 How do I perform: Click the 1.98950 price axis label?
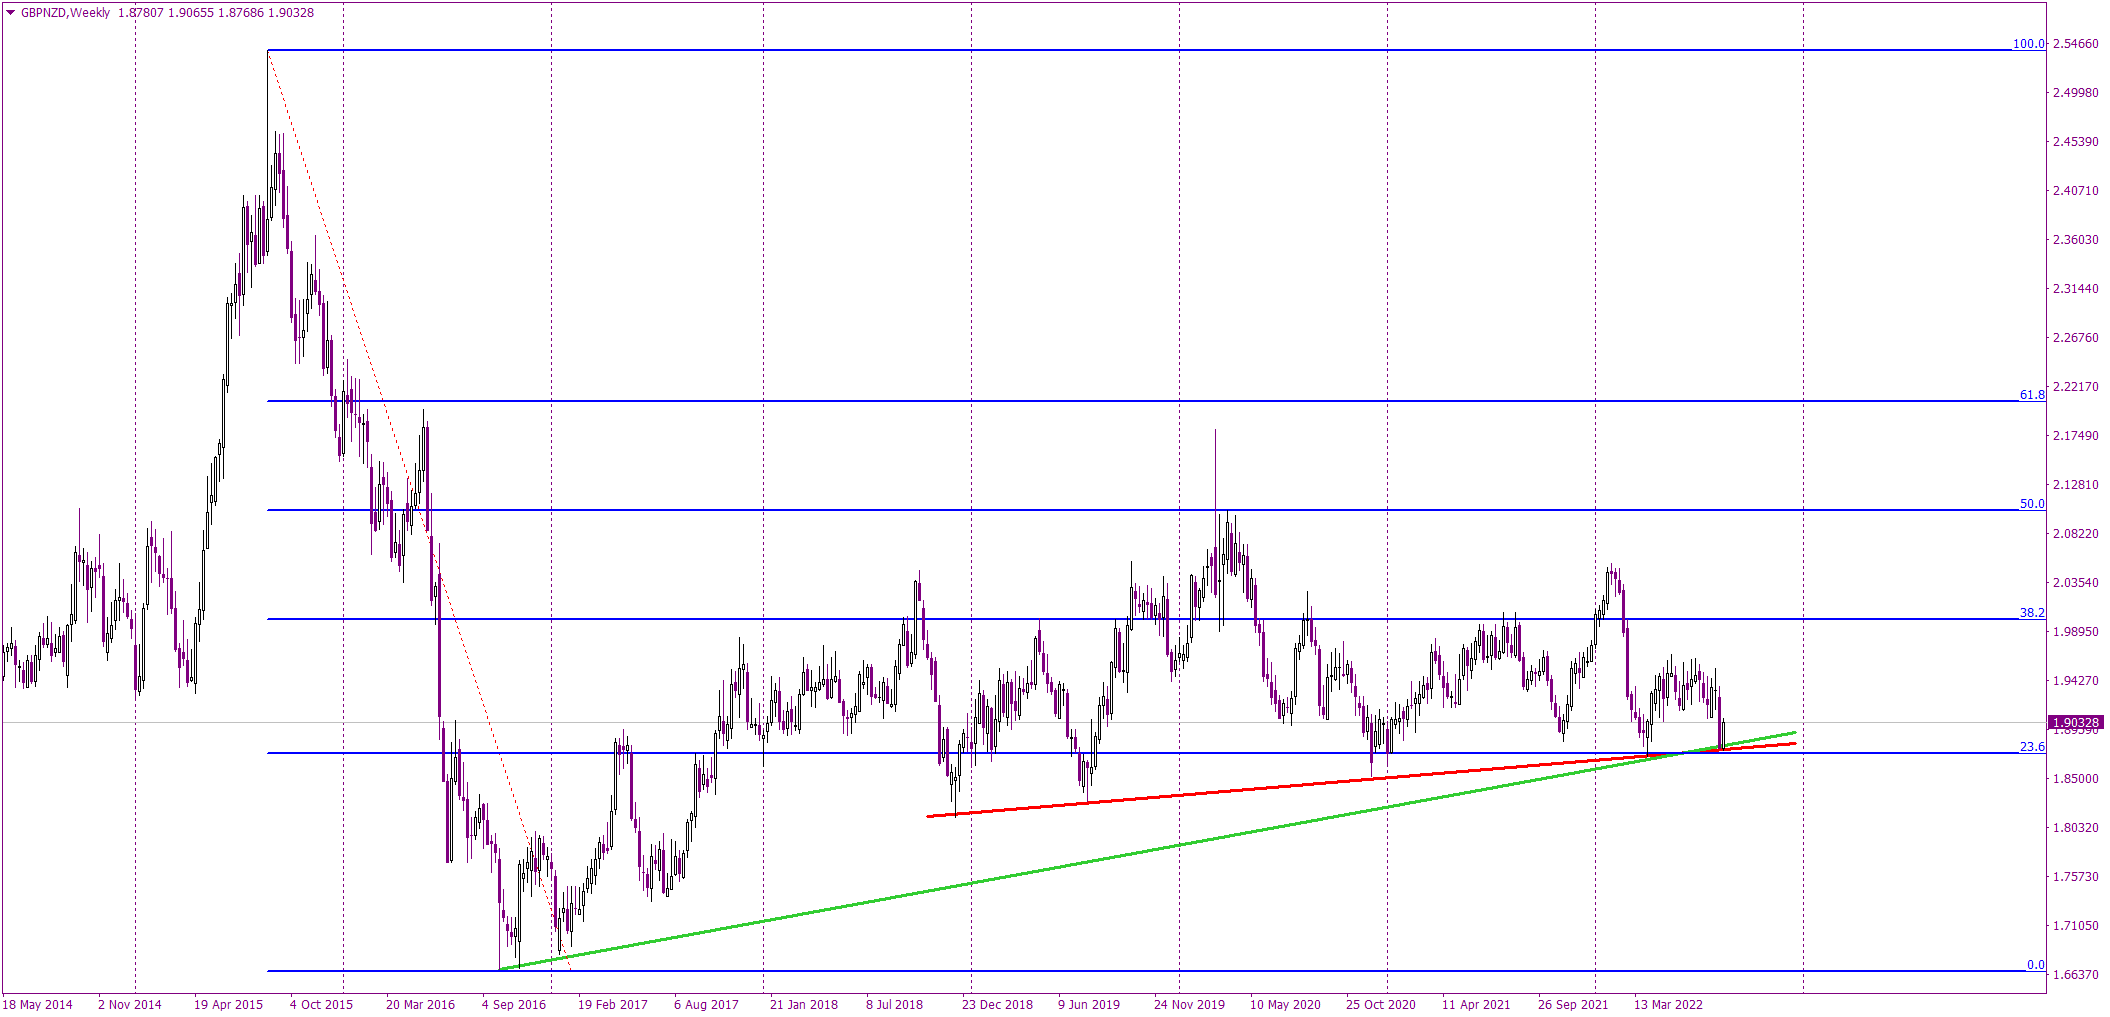coord(2075,632)
